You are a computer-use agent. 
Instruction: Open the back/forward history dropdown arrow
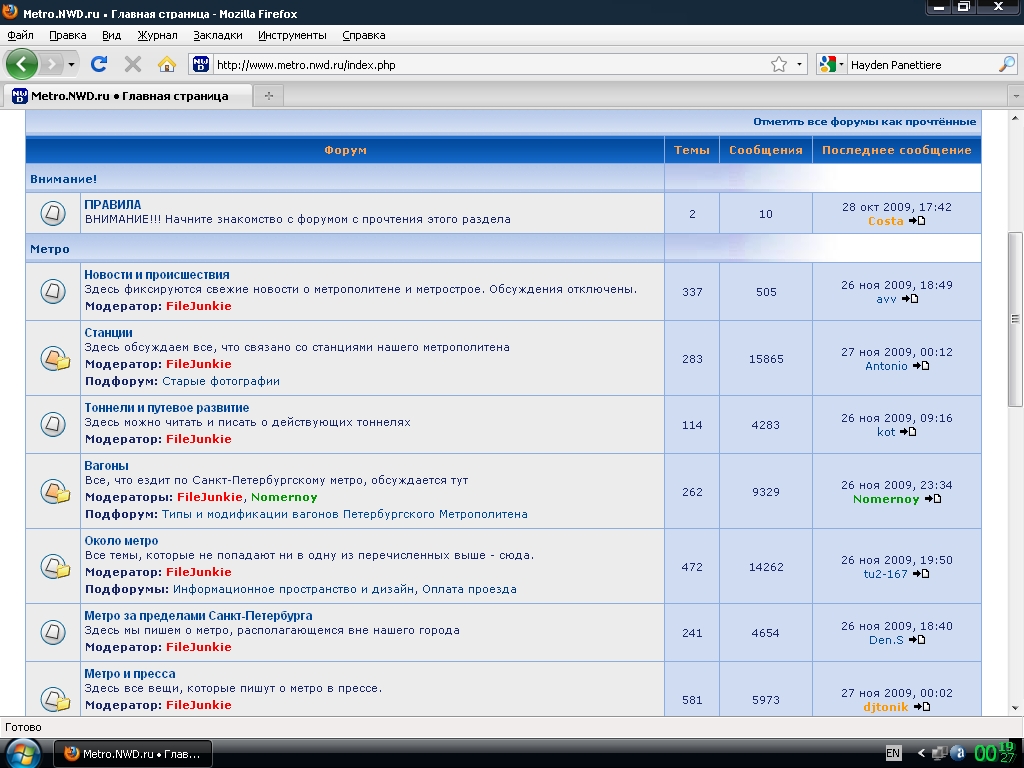(71, 64)
